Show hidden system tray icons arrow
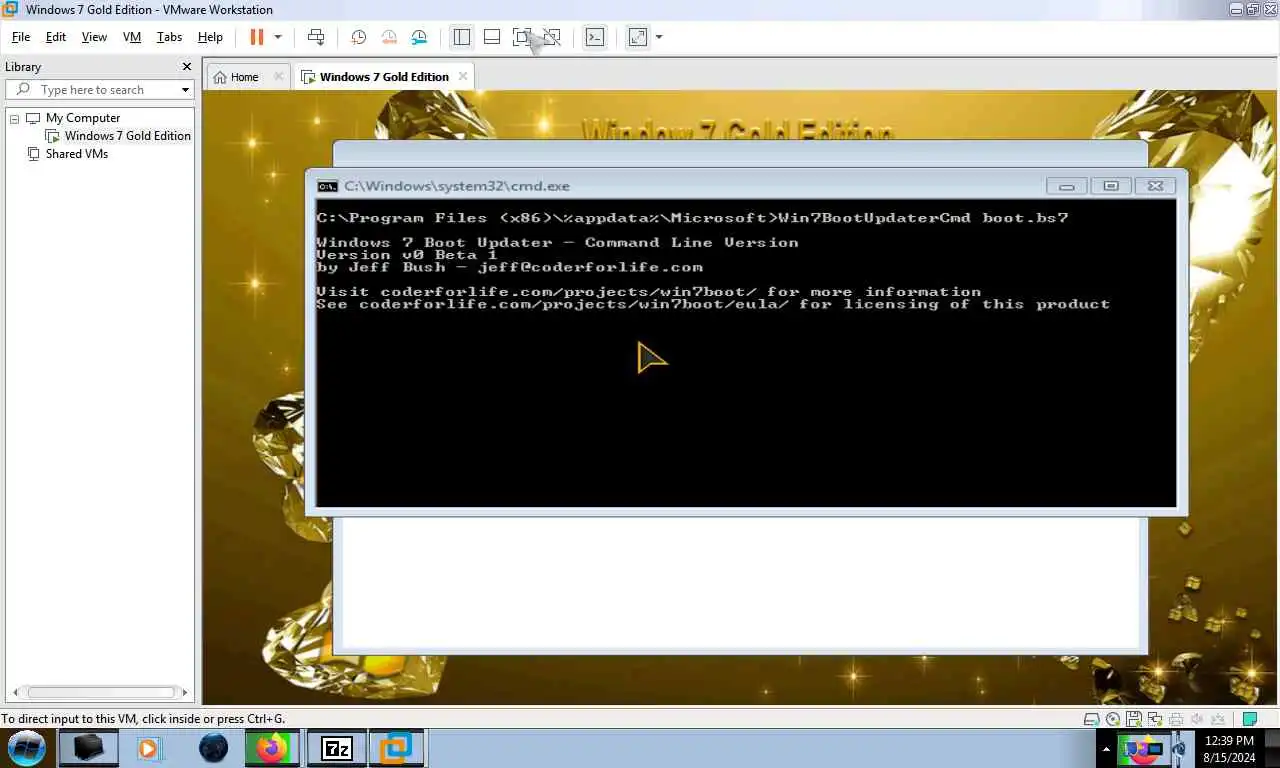The image size is (1280, 768). pos(1106,748)
